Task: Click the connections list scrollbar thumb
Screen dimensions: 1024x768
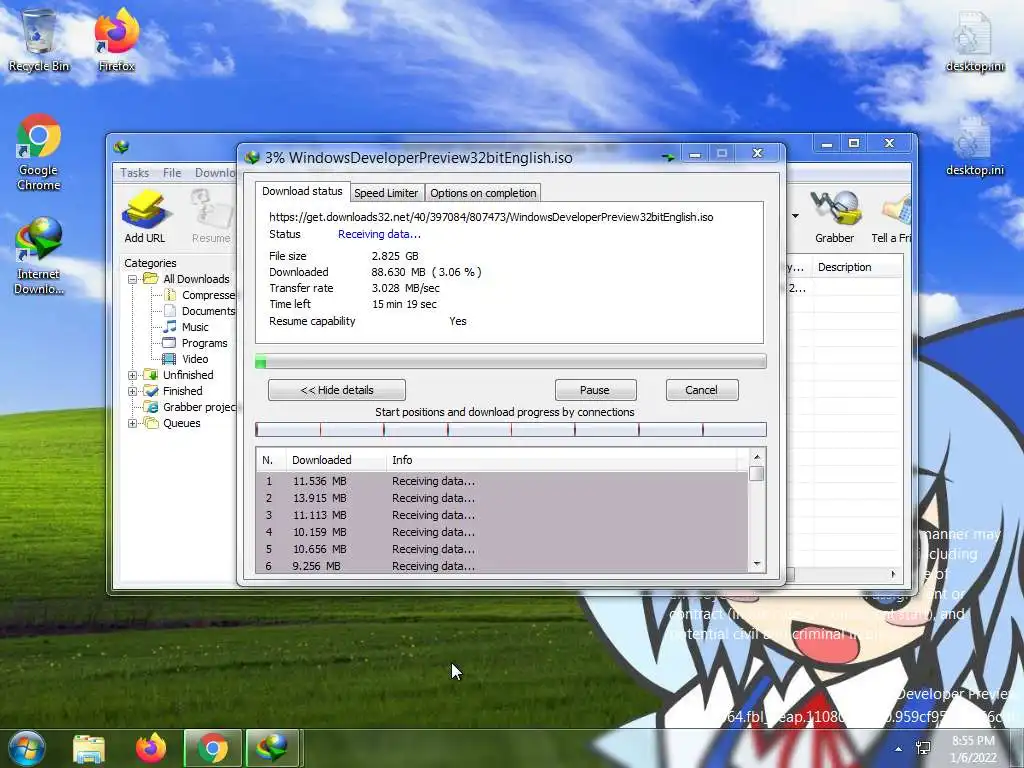Action: coord(756,473)
